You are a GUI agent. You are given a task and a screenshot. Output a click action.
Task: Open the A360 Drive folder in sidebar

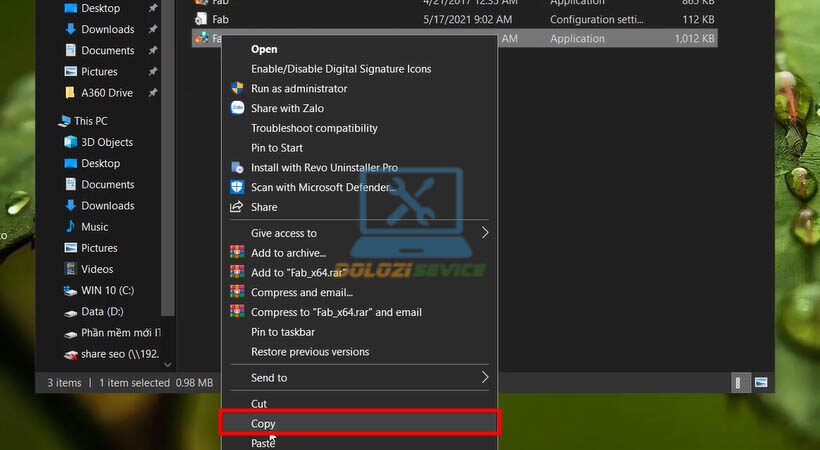coord(106,93)
